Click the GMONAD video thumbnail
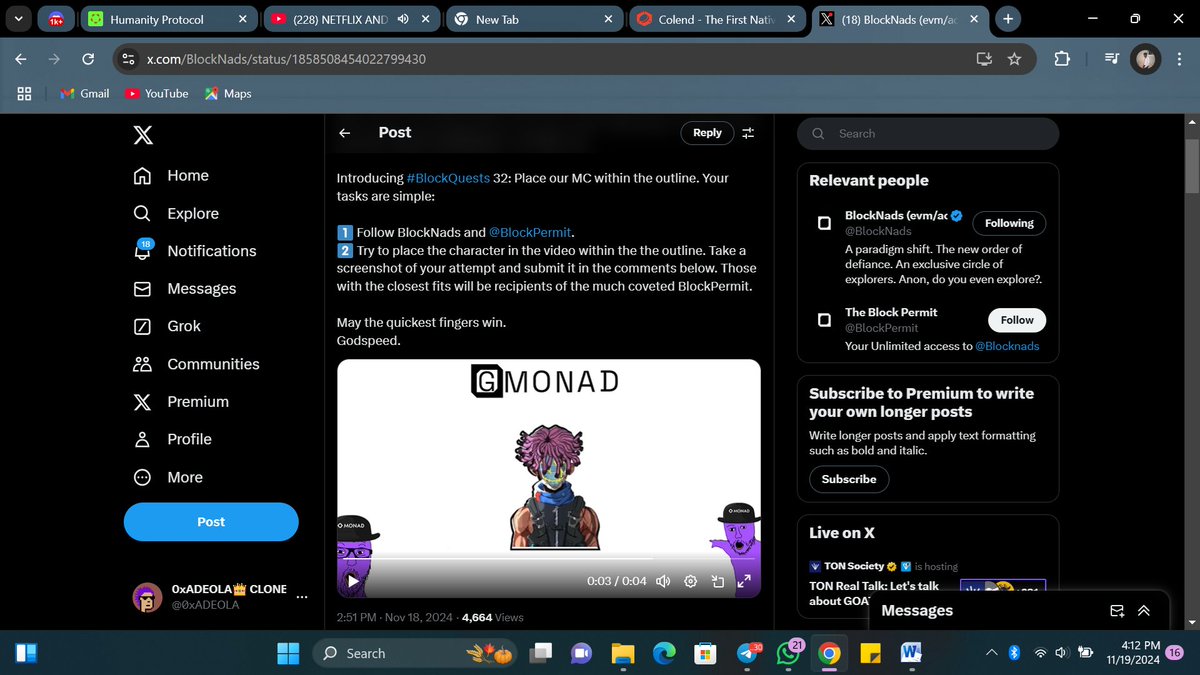The image size is (1200, 675). (x=549, y=478)
